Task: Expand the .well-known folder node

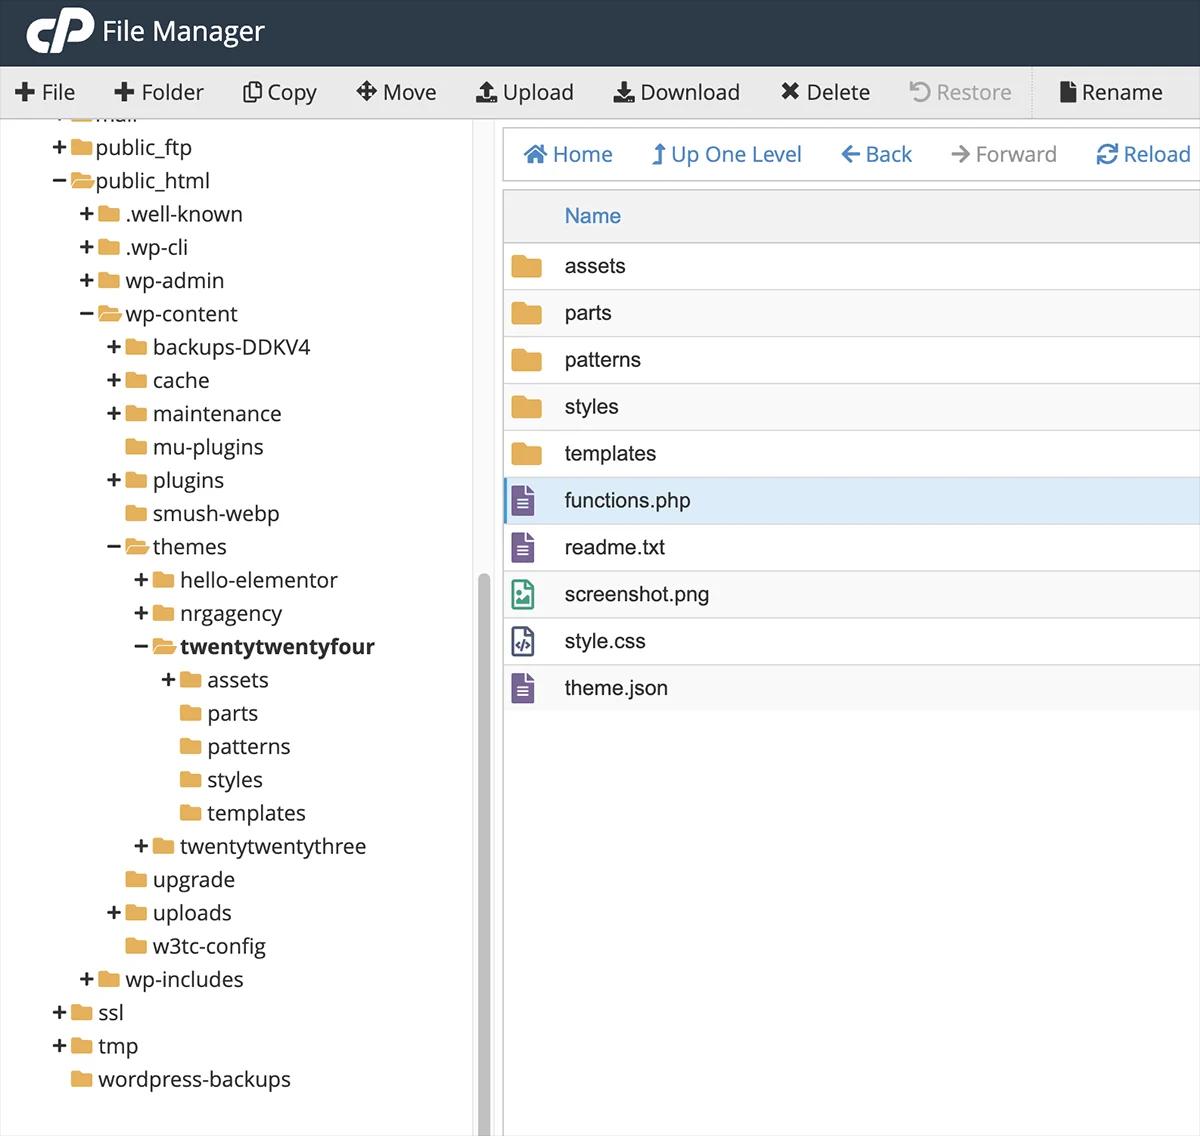Action: (87, 214)
